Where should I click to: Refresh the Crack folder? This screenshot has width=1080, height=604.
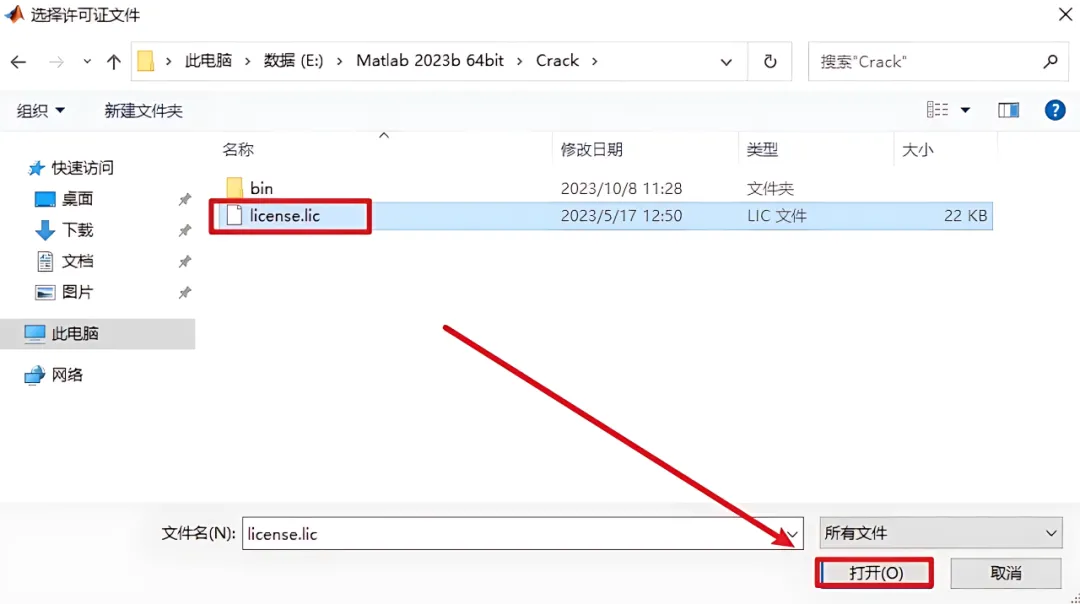(770, 61)
